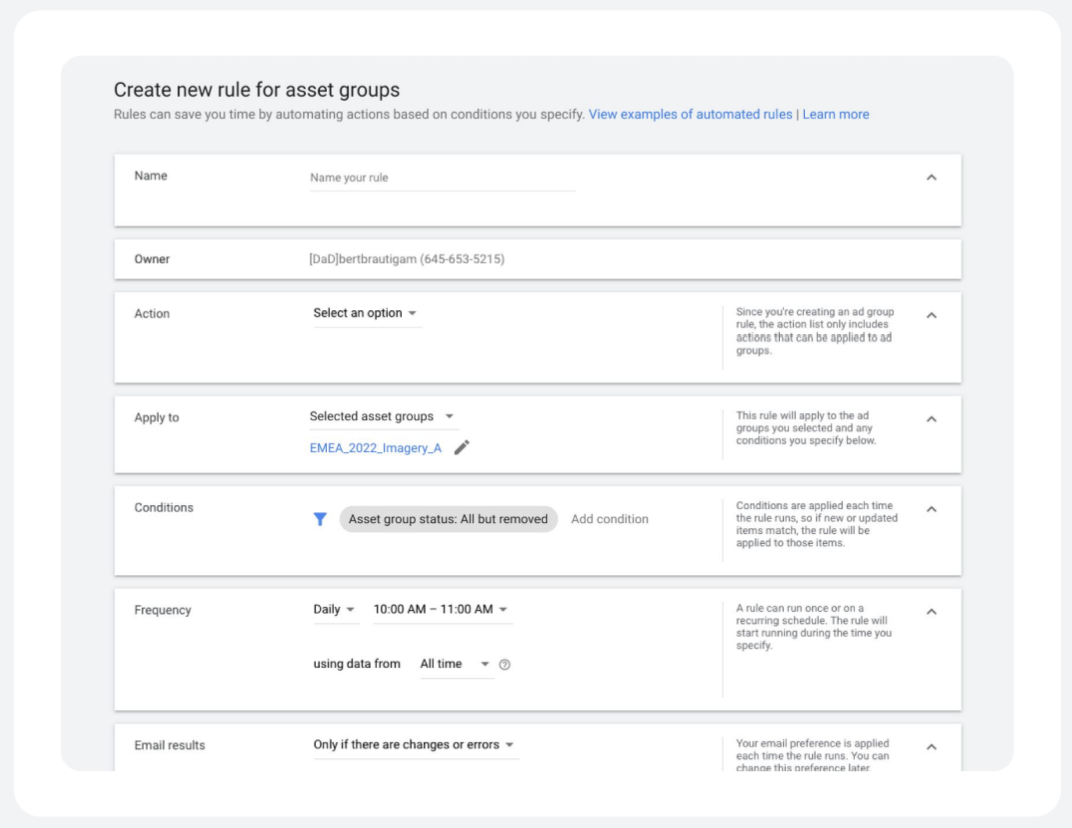
Task: Open the 'Only if there are changes' dropdown
Action: coord(414,745)
